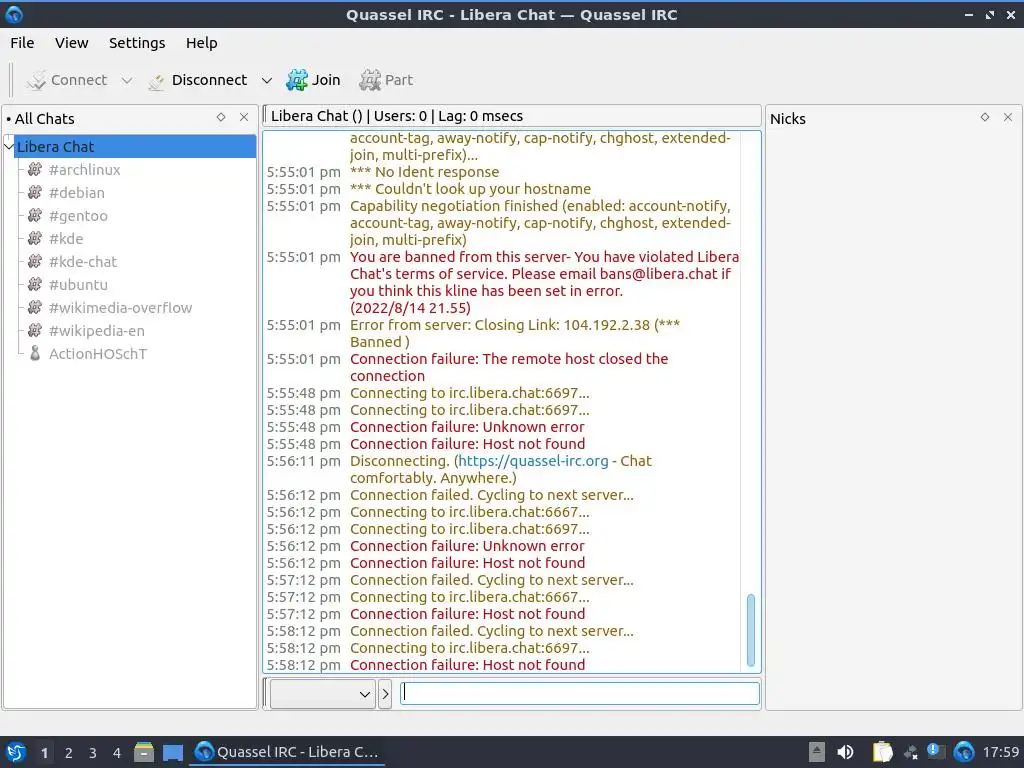Image resolution: width=1024 pixels, height=768 pixels.
Task: Select the #ubuntu channel icon
Action: click(35, 284)
